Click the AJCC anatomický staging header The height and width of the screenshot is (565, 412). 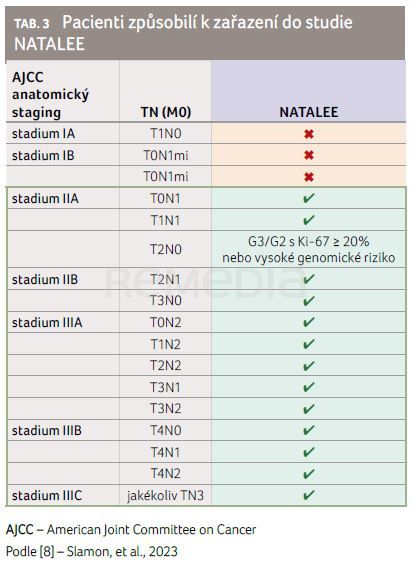pos(50,95)
